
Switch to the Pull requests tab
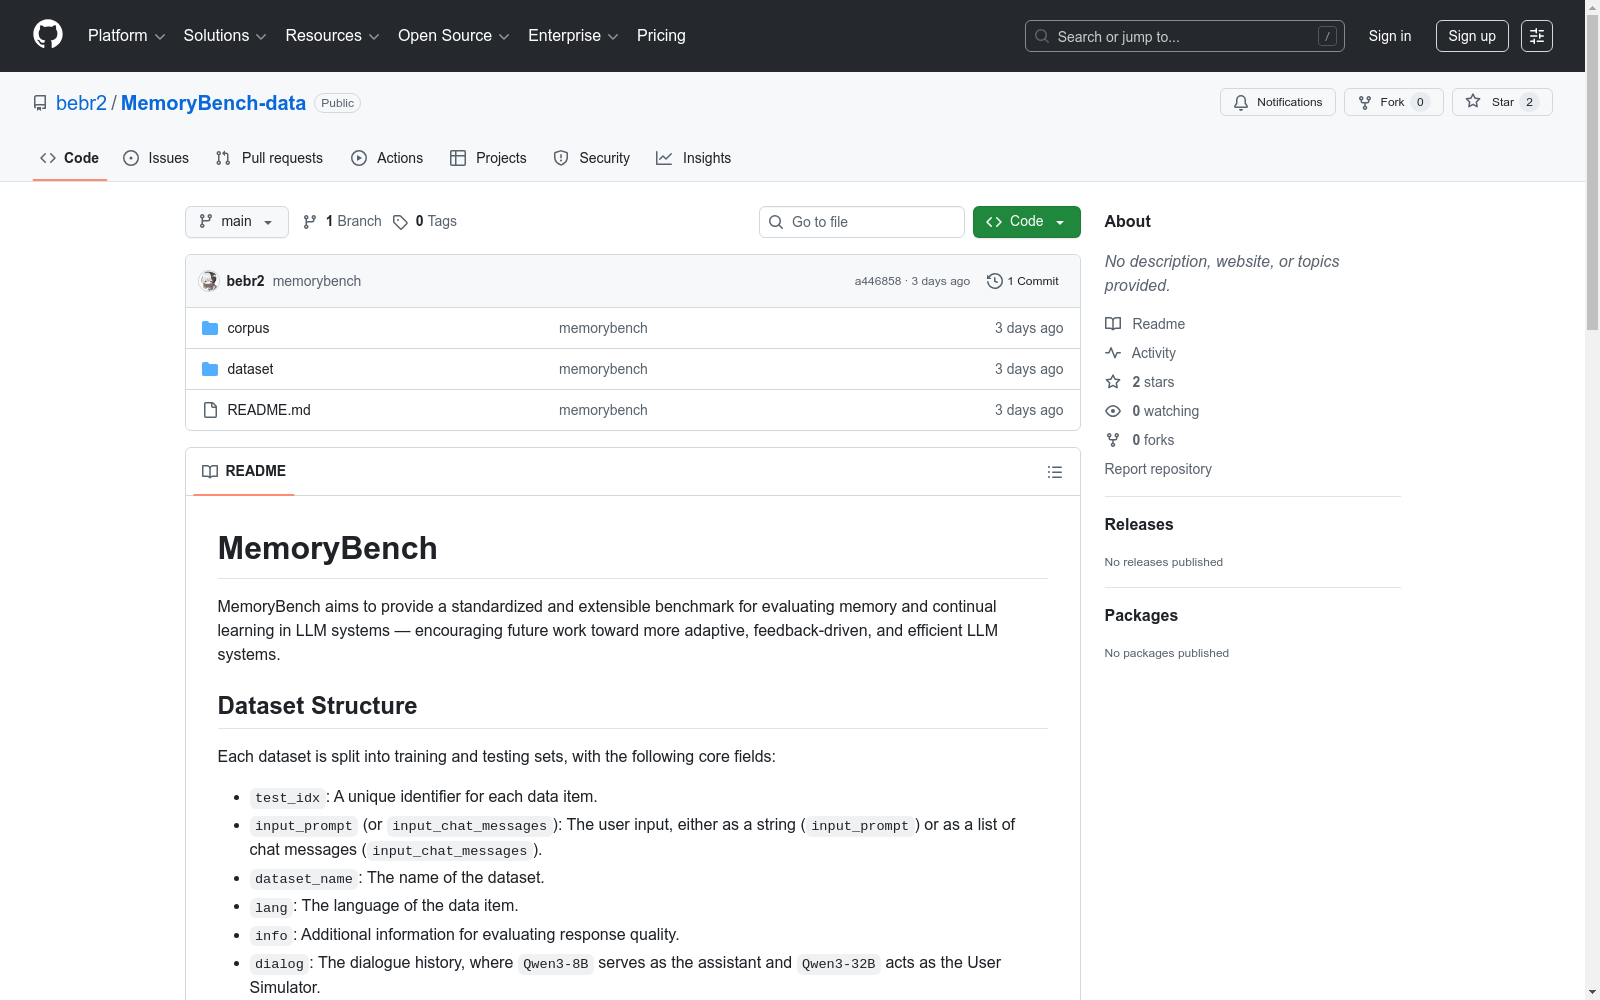click(x=269, y=158)
